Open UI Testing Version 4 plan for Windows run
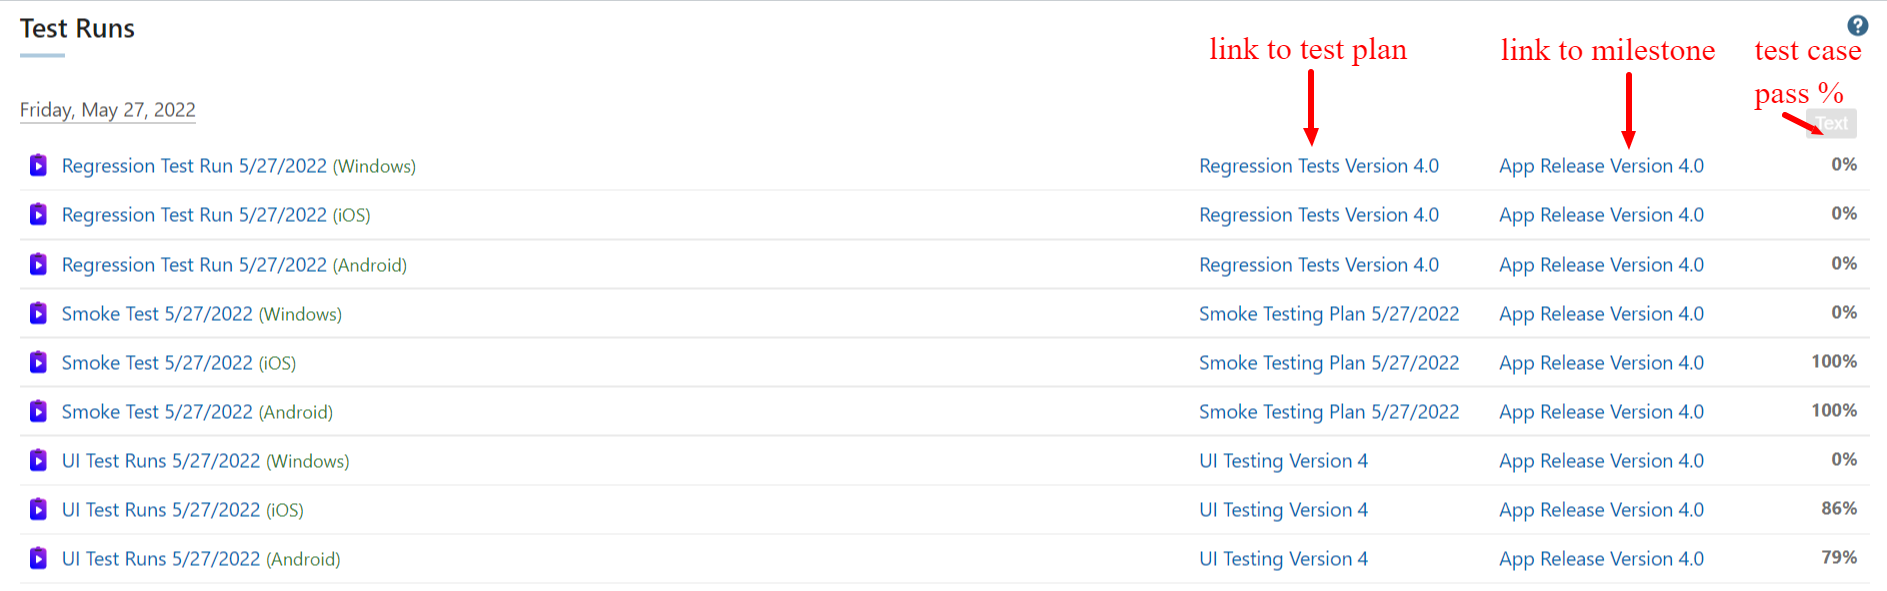 coord(1283,461)
